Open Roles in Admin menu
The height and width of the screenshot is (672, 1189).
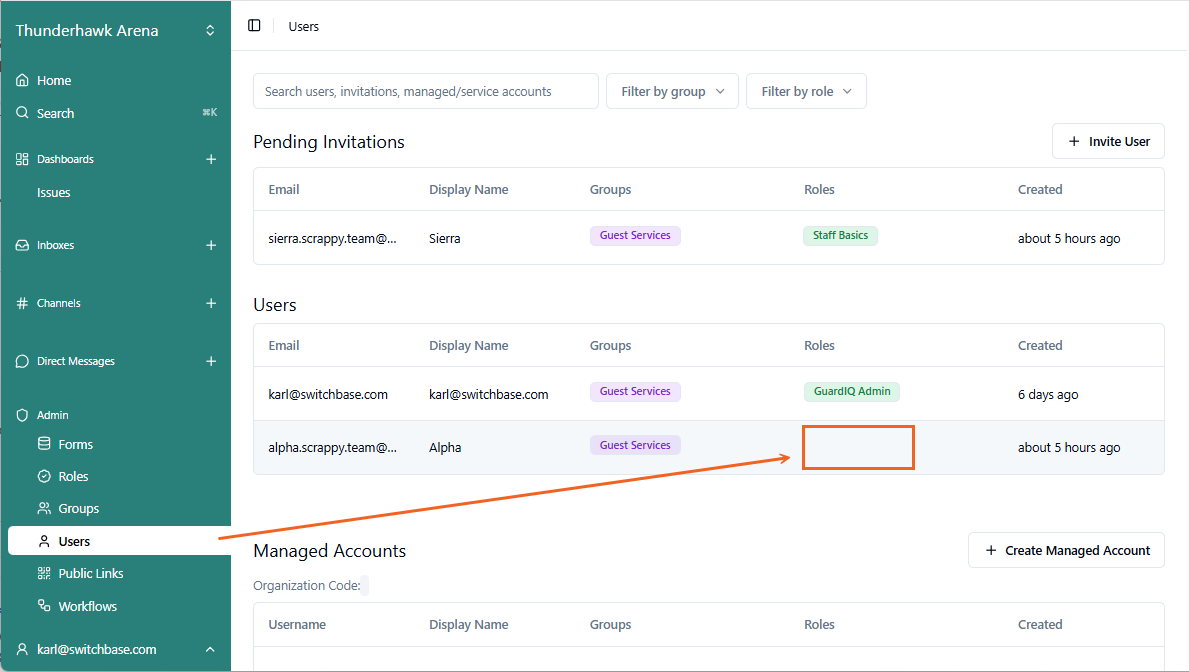pos(73,476)
